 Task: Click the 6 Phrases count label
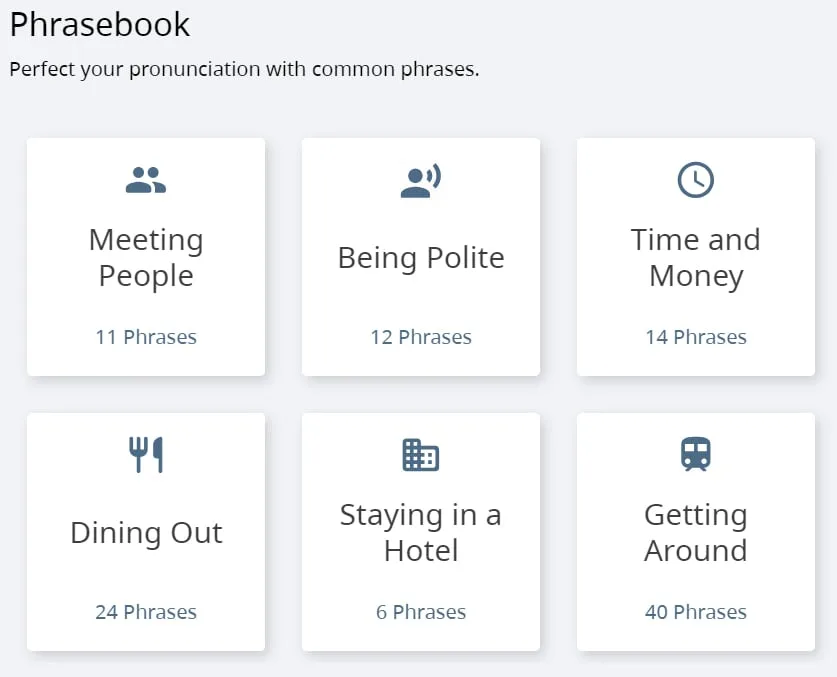pyautogui.click(x=421, y=612)
